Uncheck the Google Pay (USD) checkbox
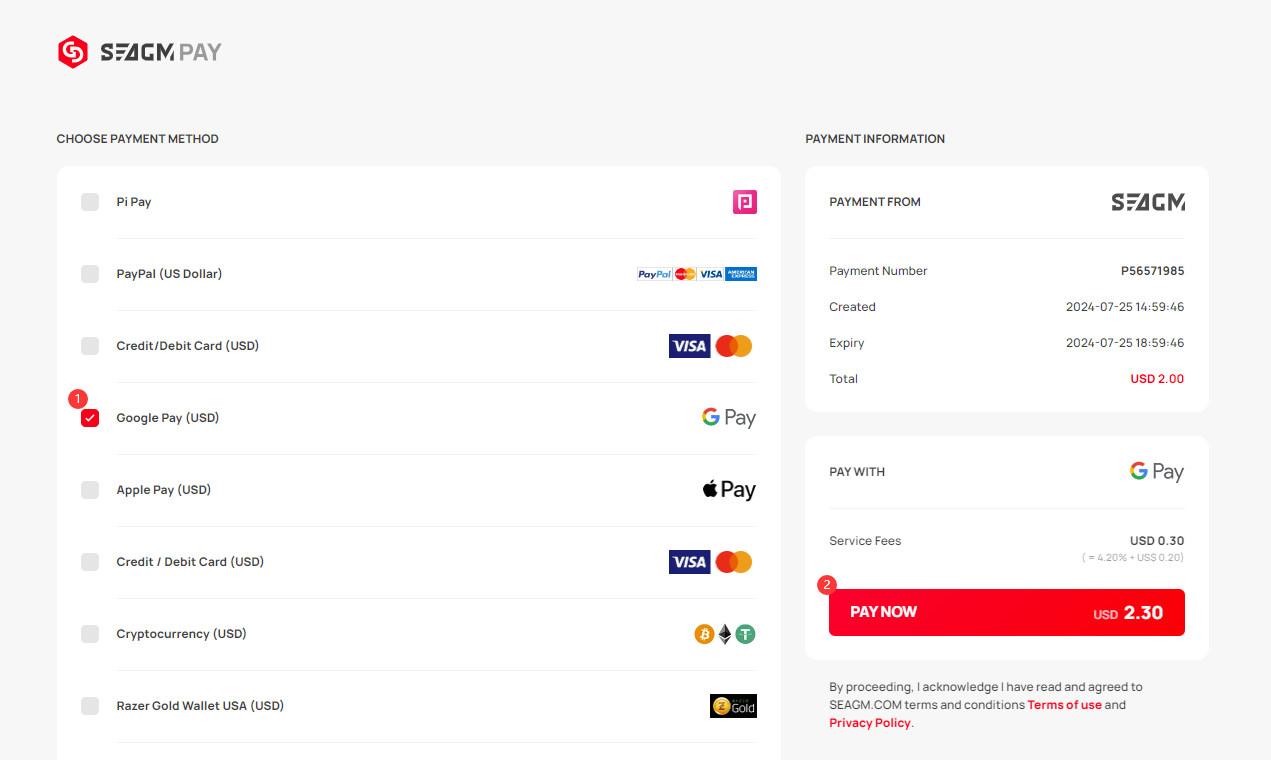 click(90, 418)
